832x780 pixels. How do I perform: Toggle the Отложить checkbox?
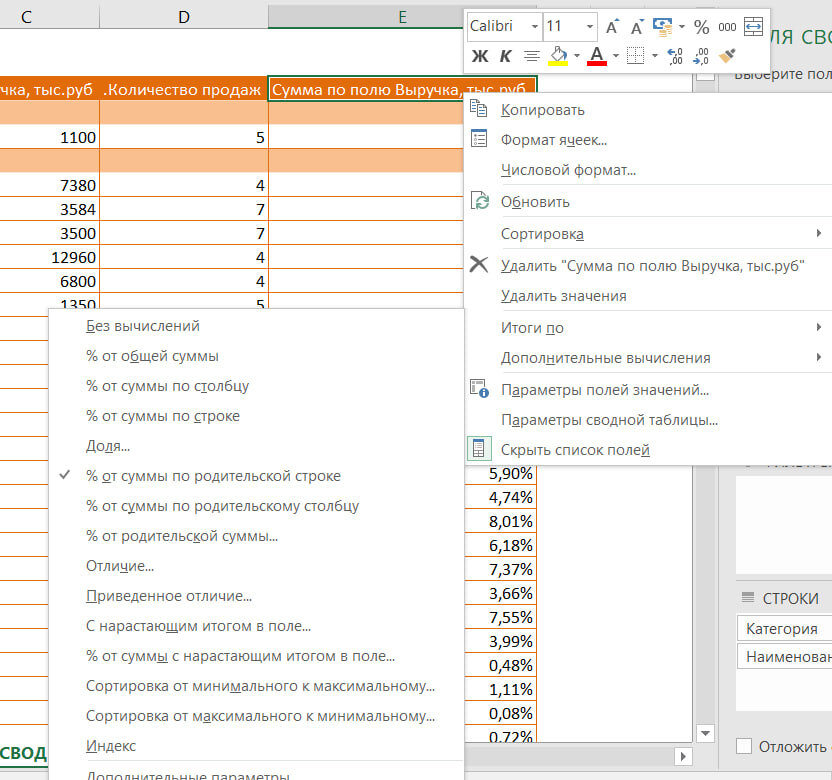[x=744, y=746]
